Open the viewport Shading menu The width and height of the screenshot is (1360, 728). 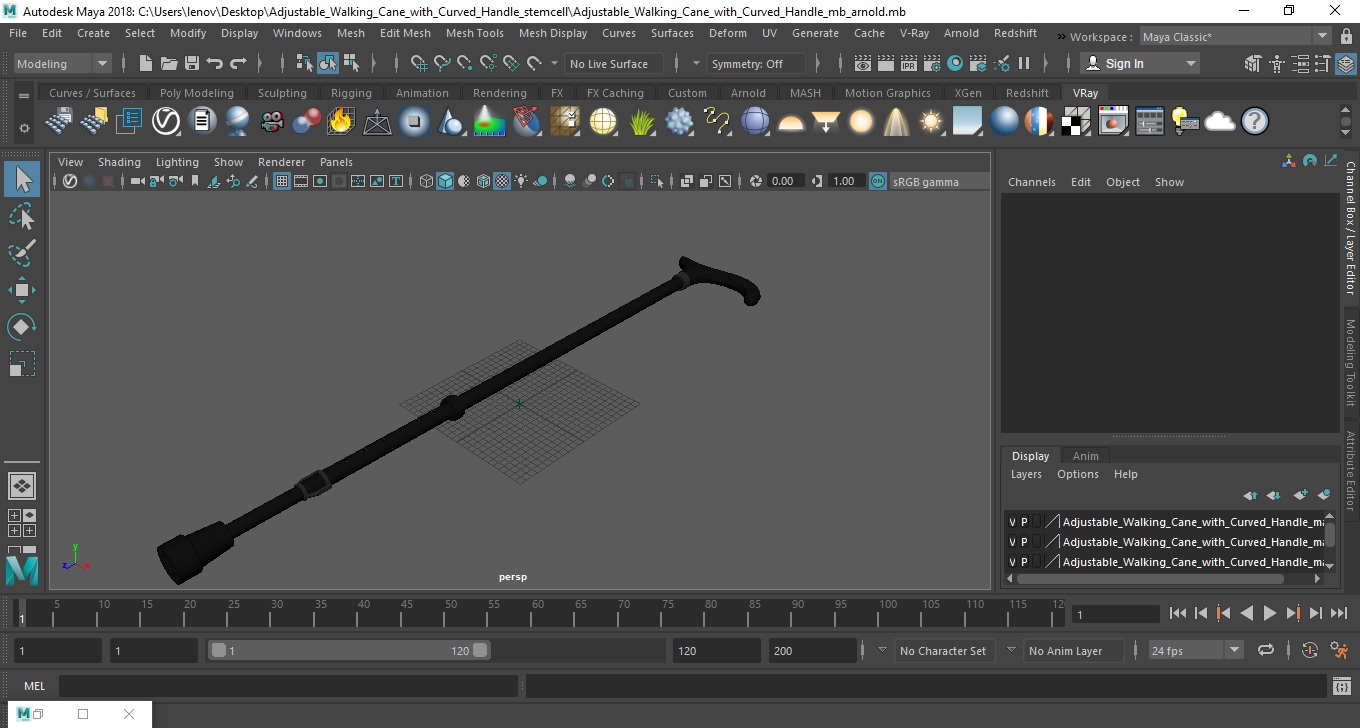coord(119,162)
